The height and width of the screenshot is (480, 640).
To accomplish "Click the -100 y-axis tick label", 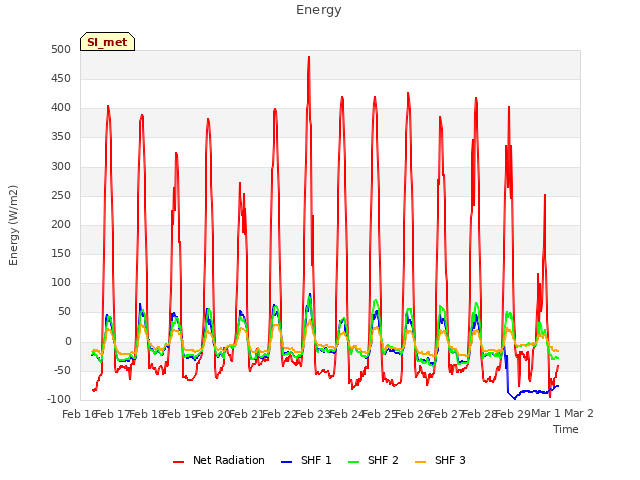I will [59, 400].
